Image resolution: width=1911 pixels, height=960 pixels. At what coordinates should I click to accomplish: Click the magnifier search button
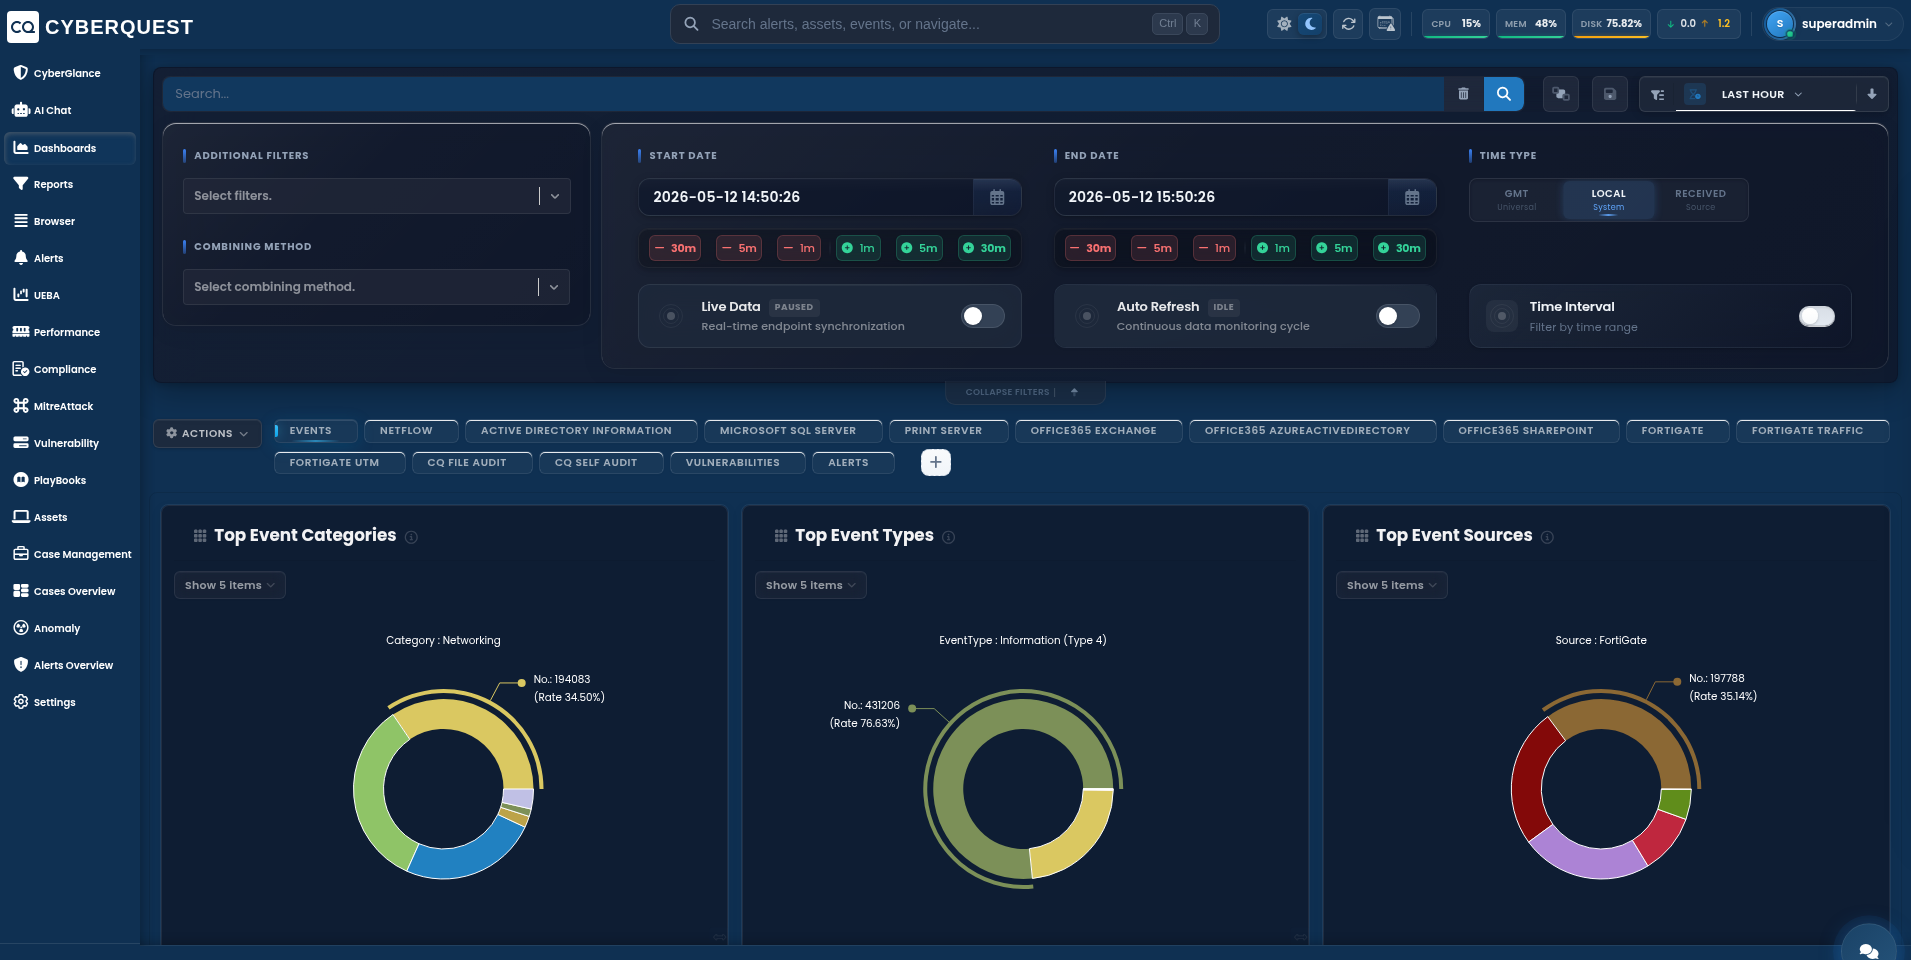(1503, 94)
